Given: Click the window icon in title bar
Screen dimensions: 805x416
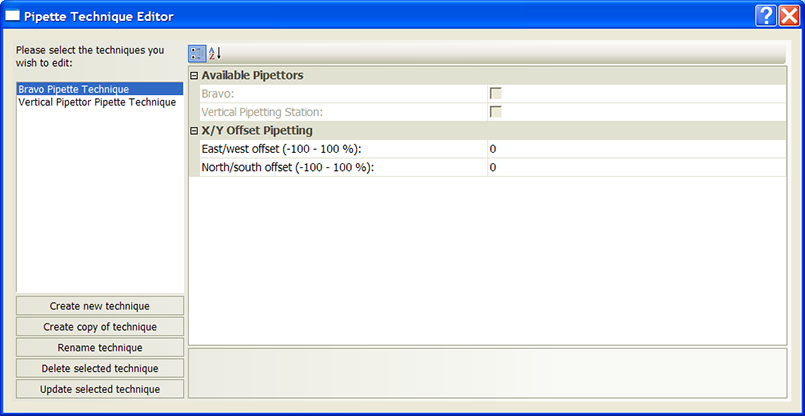Looking at the screenshot, I should [x=13, y=16].
